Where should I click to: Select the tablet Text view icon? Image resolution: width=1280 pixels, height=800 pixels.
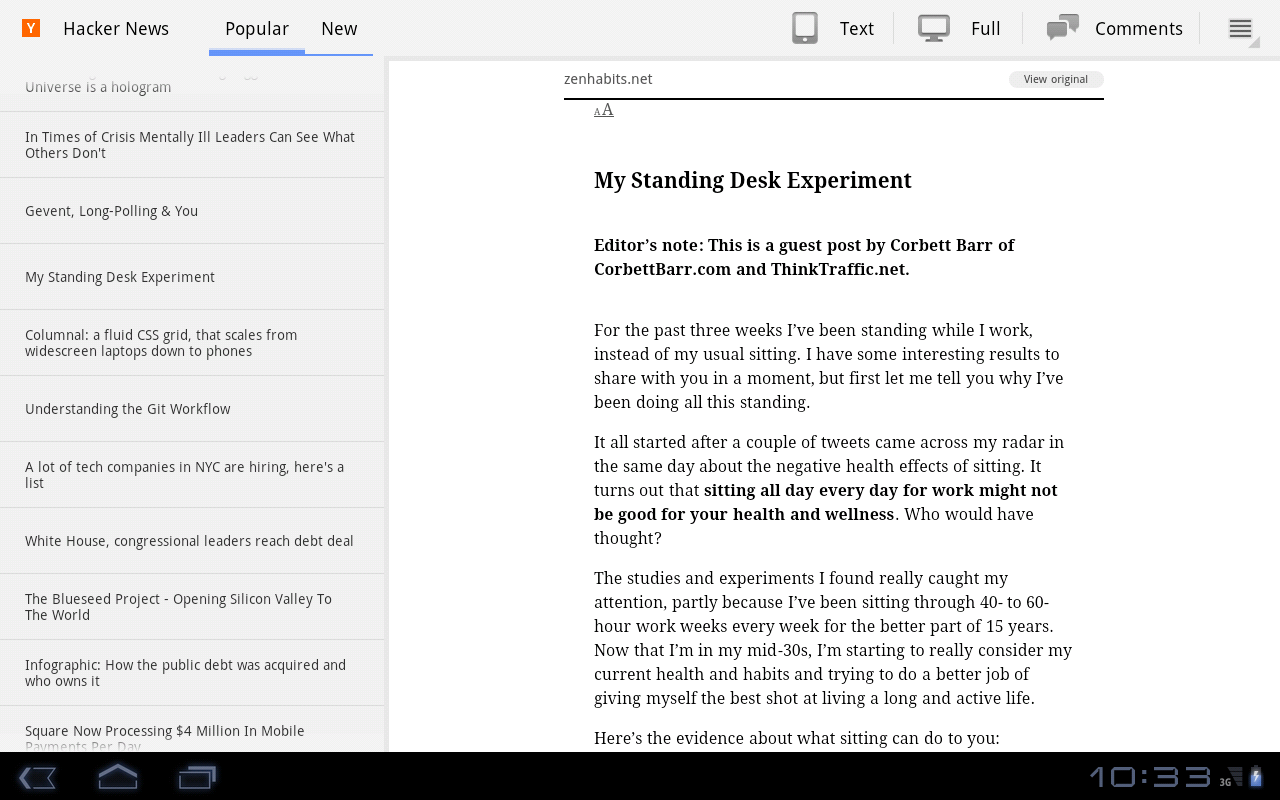click(x=805, y=28)
